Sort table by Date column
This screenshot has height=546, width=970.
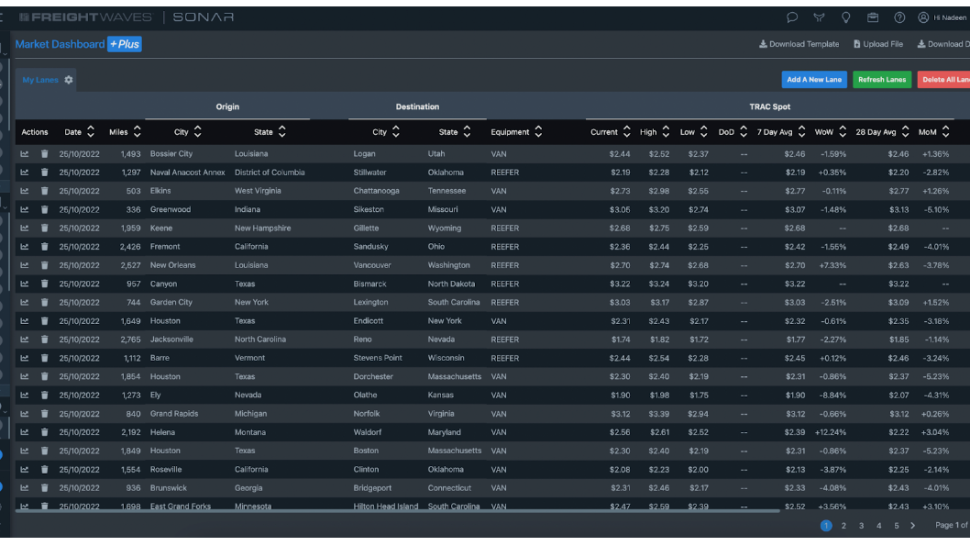[x=79, y=132]
